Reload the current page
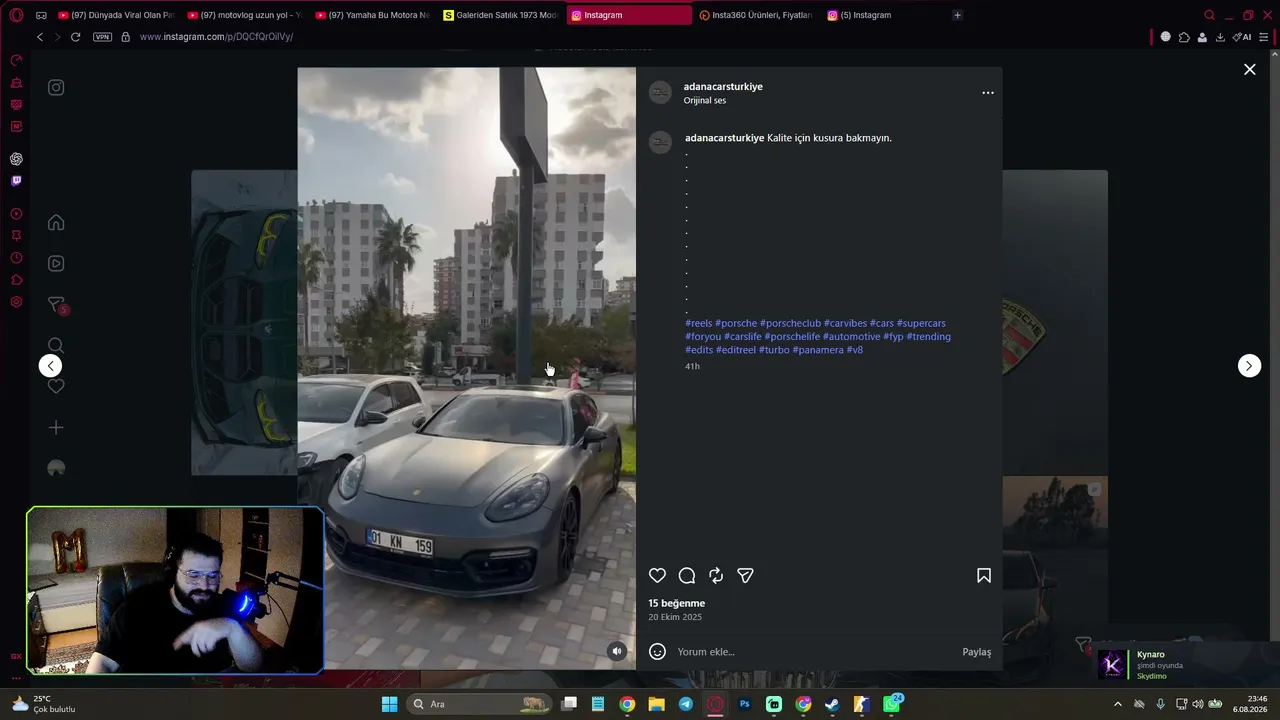 75,37
